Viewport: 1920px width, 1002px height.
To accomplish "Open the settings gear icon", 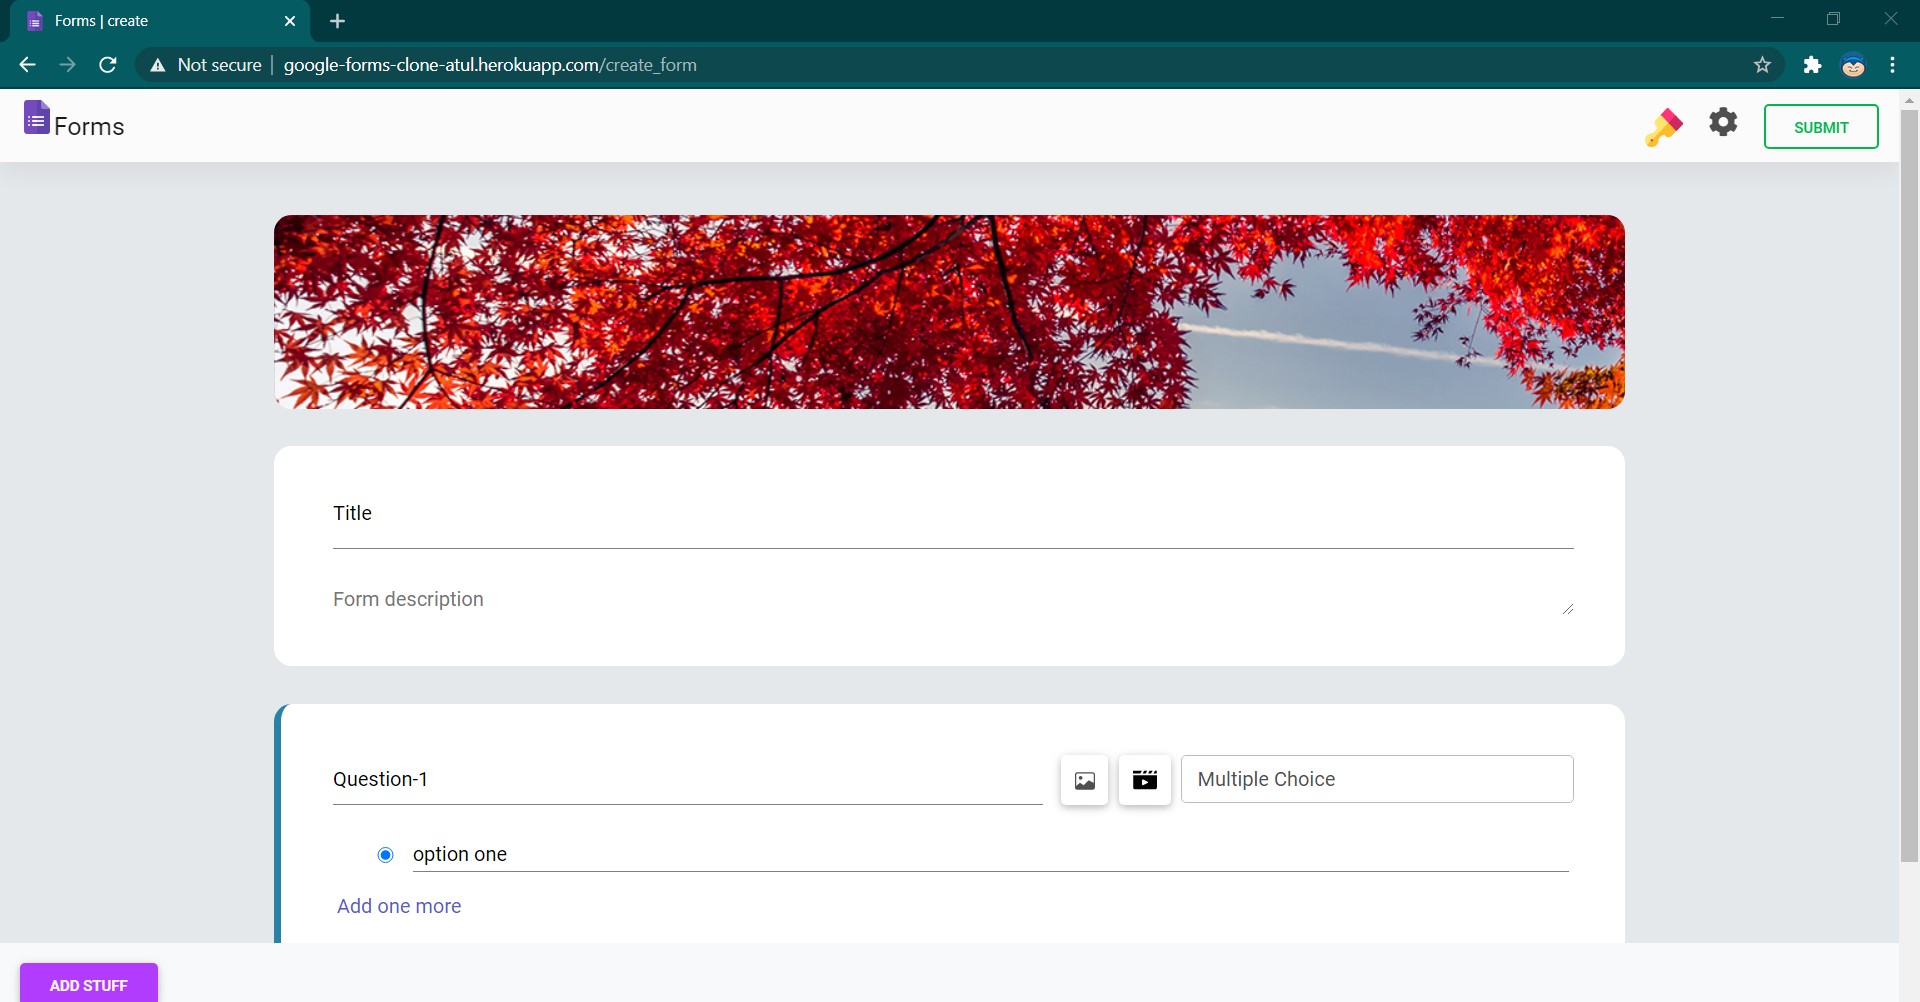I will (x=1723, y=123).
